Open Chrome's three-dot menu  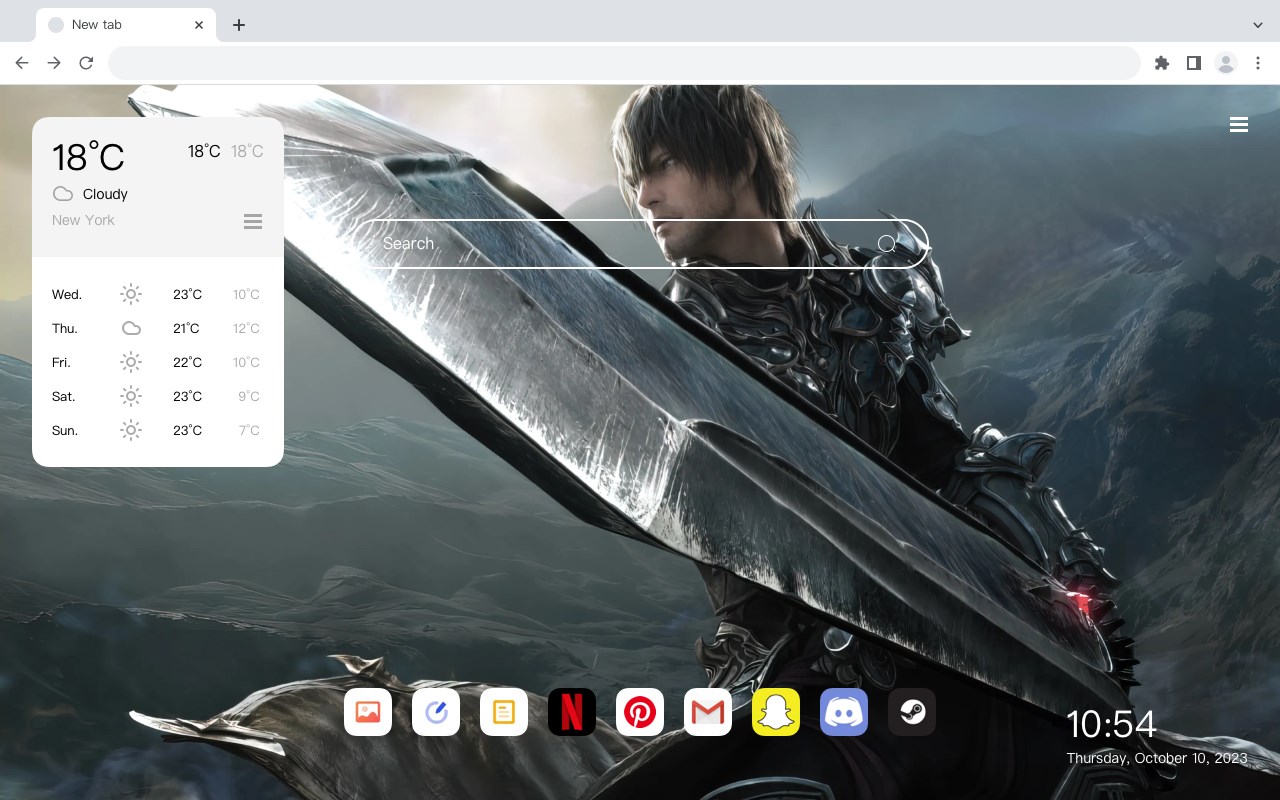(x=1258, y=63)
